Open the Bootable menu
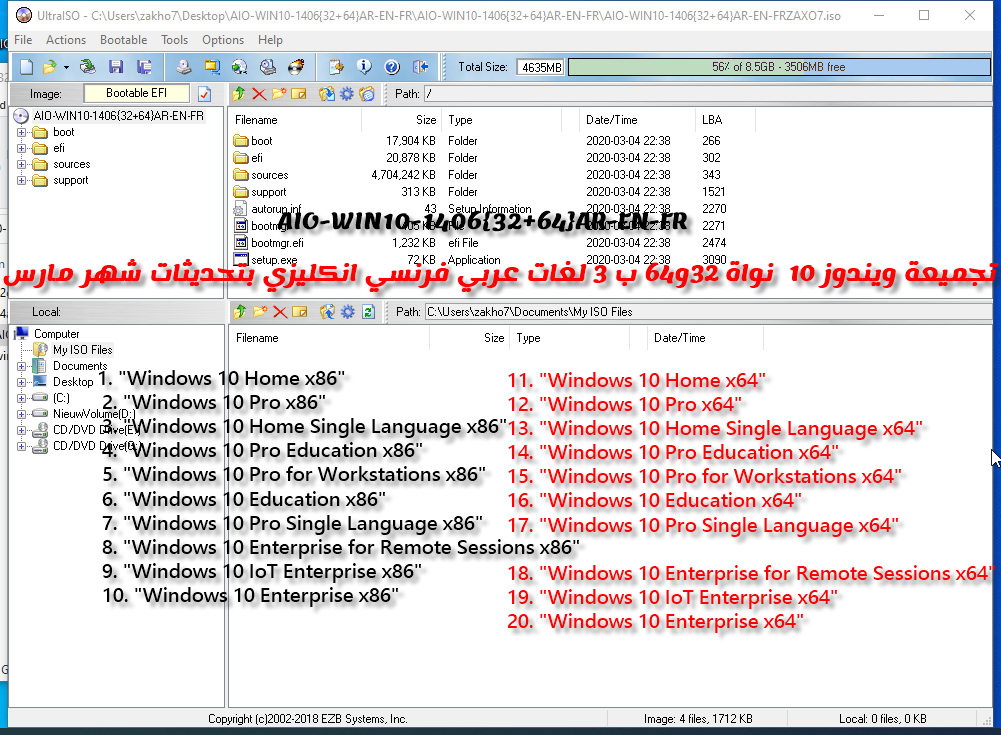This screenshot has width=1001, height=735. [123, 40]
